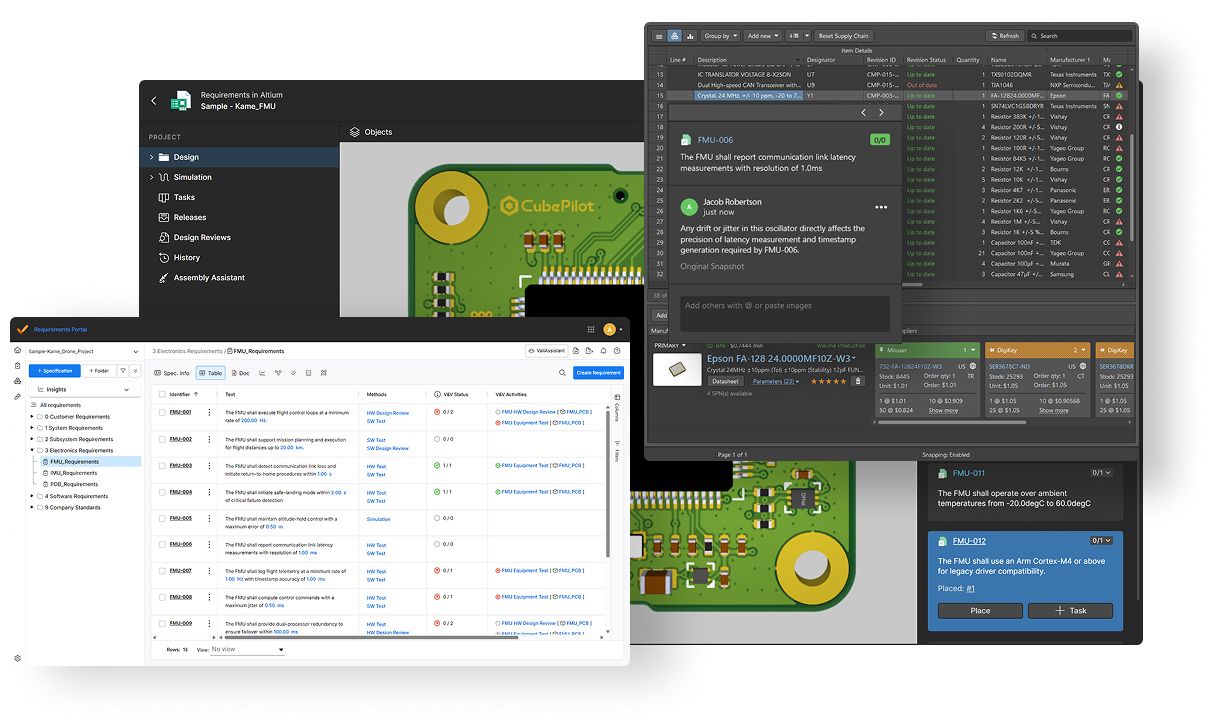The height and width of the screenshot is (726, 1209).
Task: Tick the checkbox for requirement FMU-006
Action: click(161, 544)
